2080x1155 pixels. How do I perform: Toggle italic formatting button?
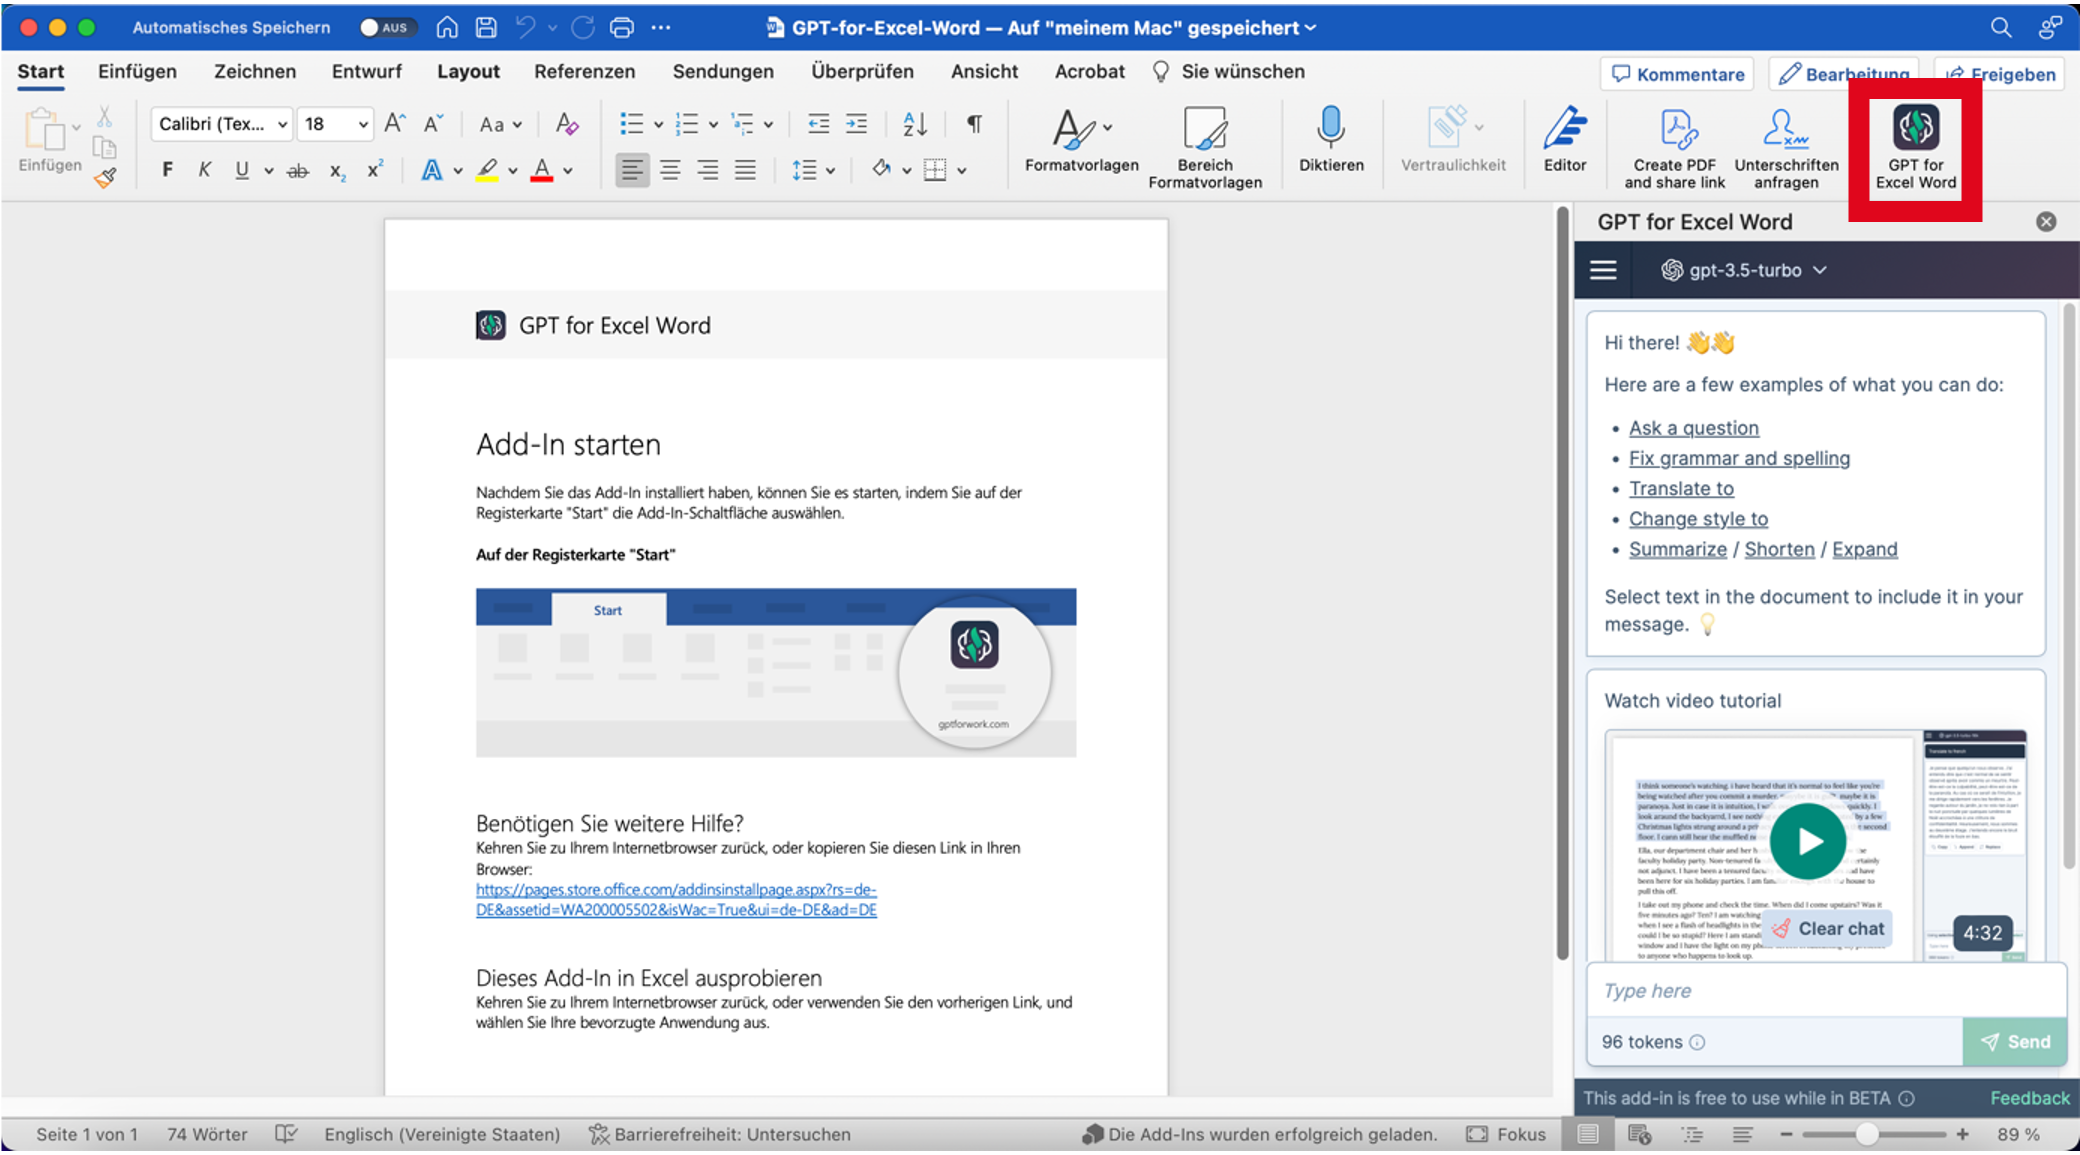tap(205, 169)
